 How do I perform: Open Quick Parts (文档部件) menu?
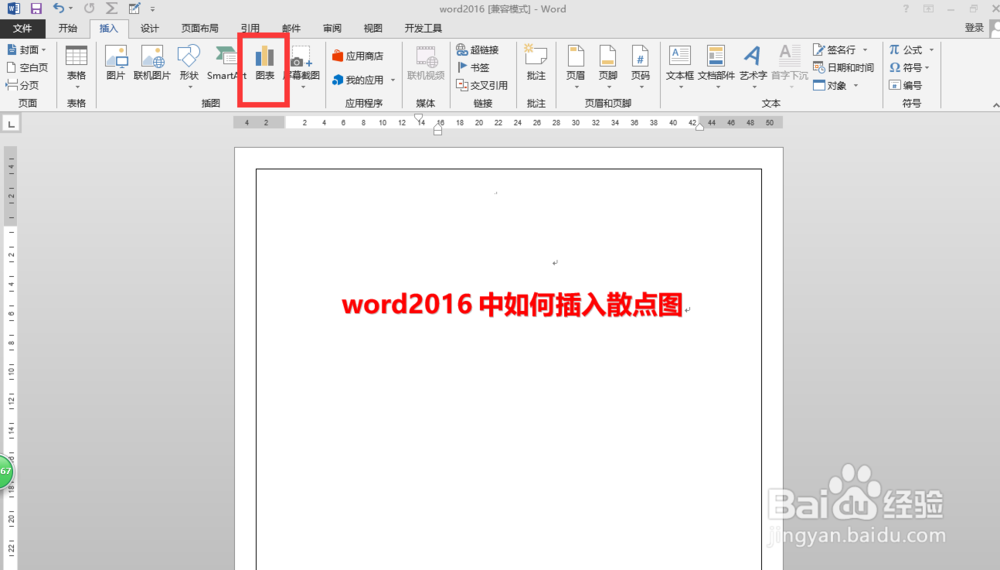[716, 66]
